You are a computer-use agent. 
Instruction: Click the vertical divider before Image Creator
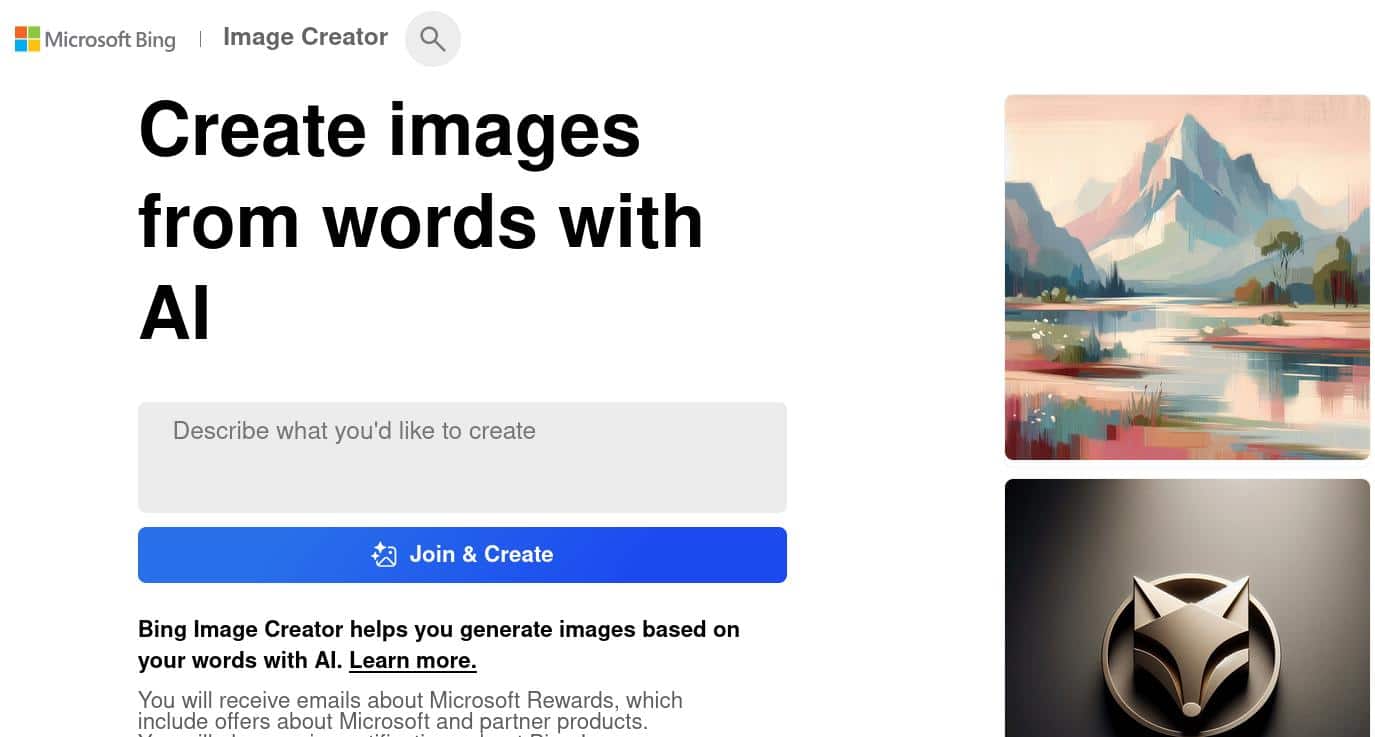[200, 39]
